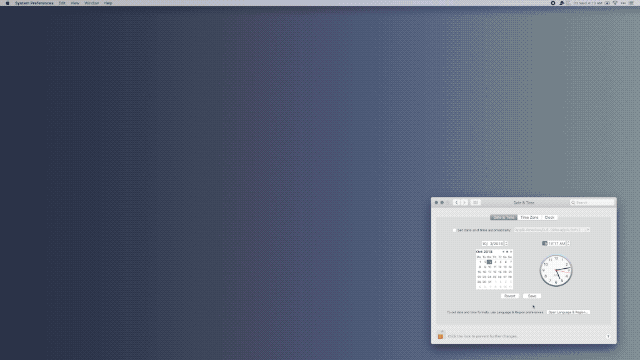Open the Help menu
640x360 pixels.
coord(108,3)
